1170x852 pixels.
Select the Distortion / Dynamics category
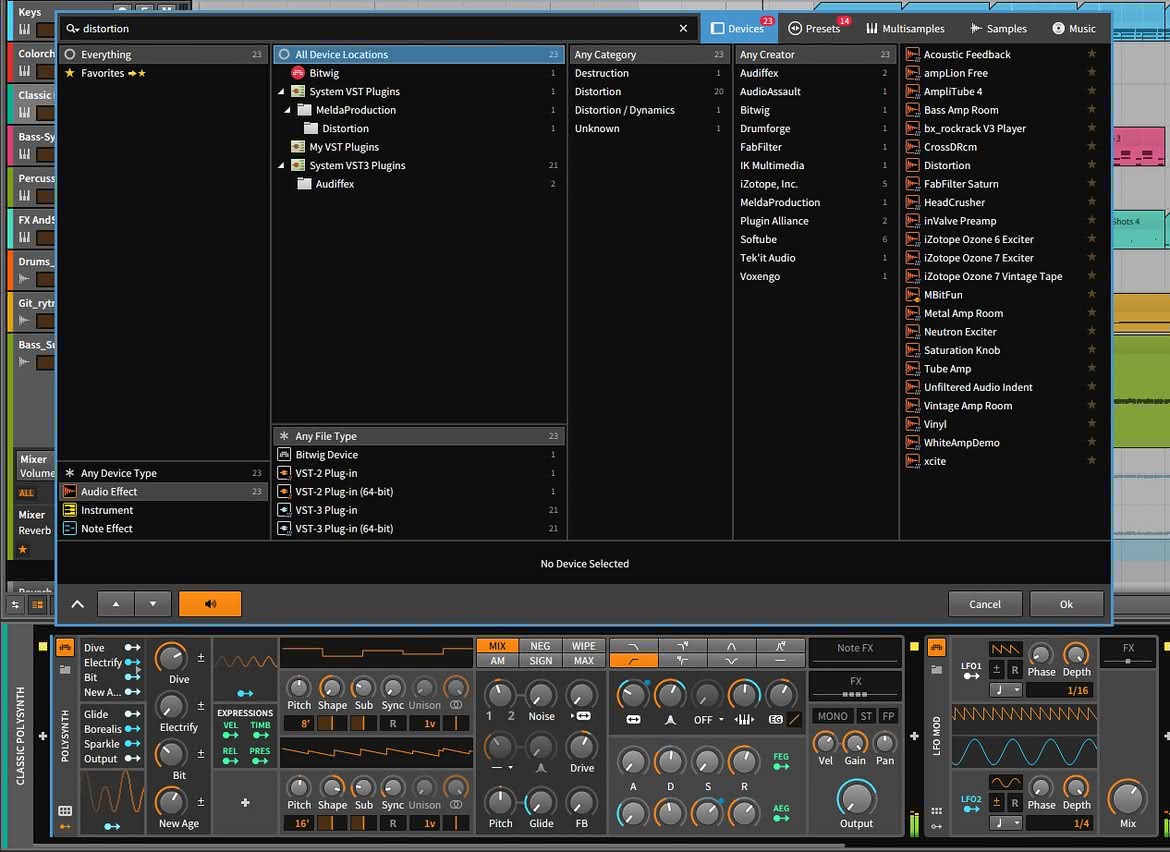click(x=649, y=110)
